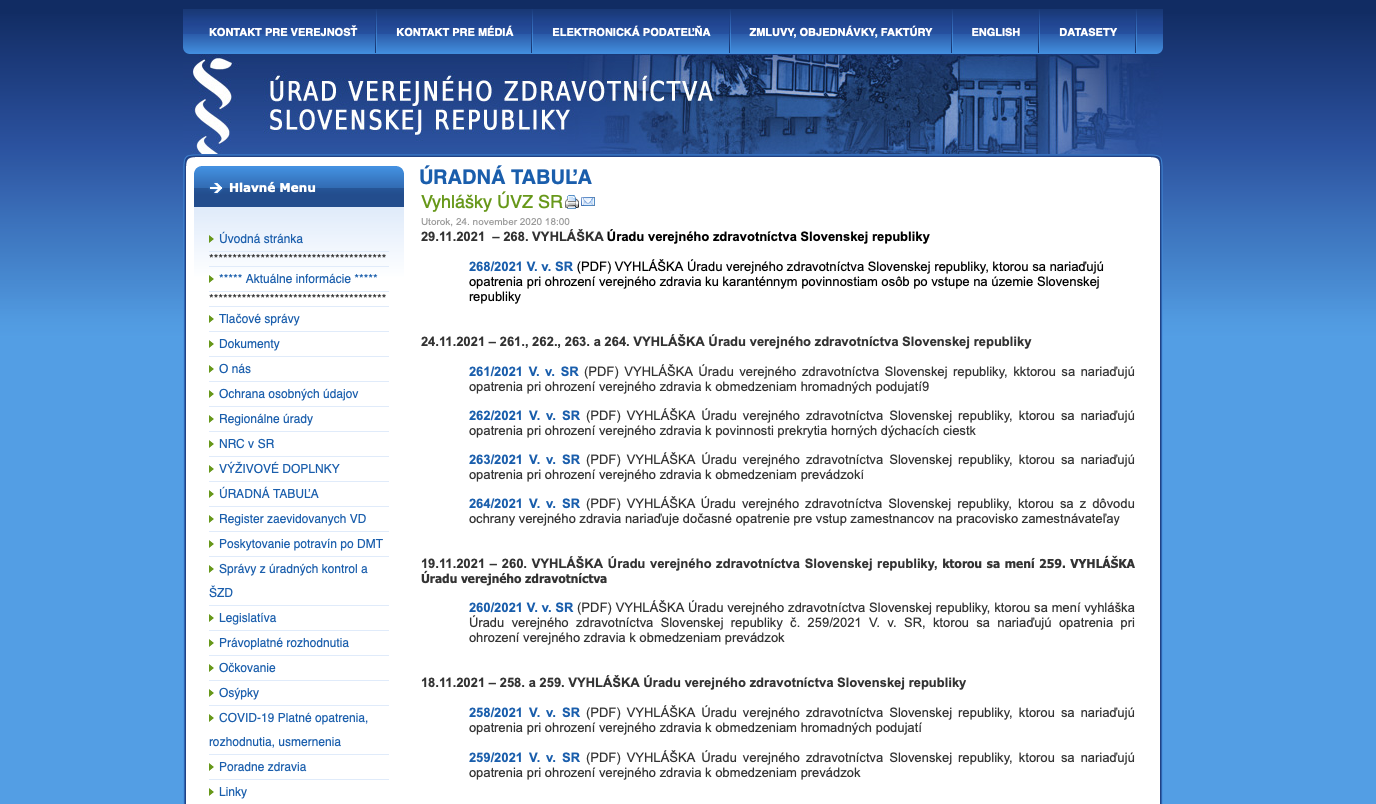This screenshot has width=1376, height=804.
Task: Click the site title Úrad verejného zdravotníctva
Action: pyautogui.click(x=490, y=105)
